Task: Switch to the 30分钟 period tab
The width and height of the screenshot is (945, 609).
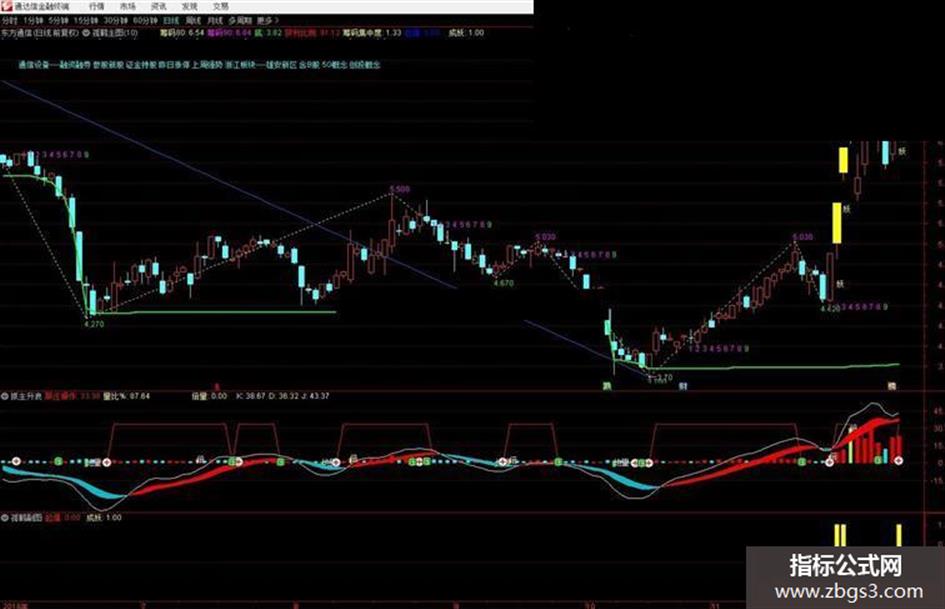Action: (115, 21)
